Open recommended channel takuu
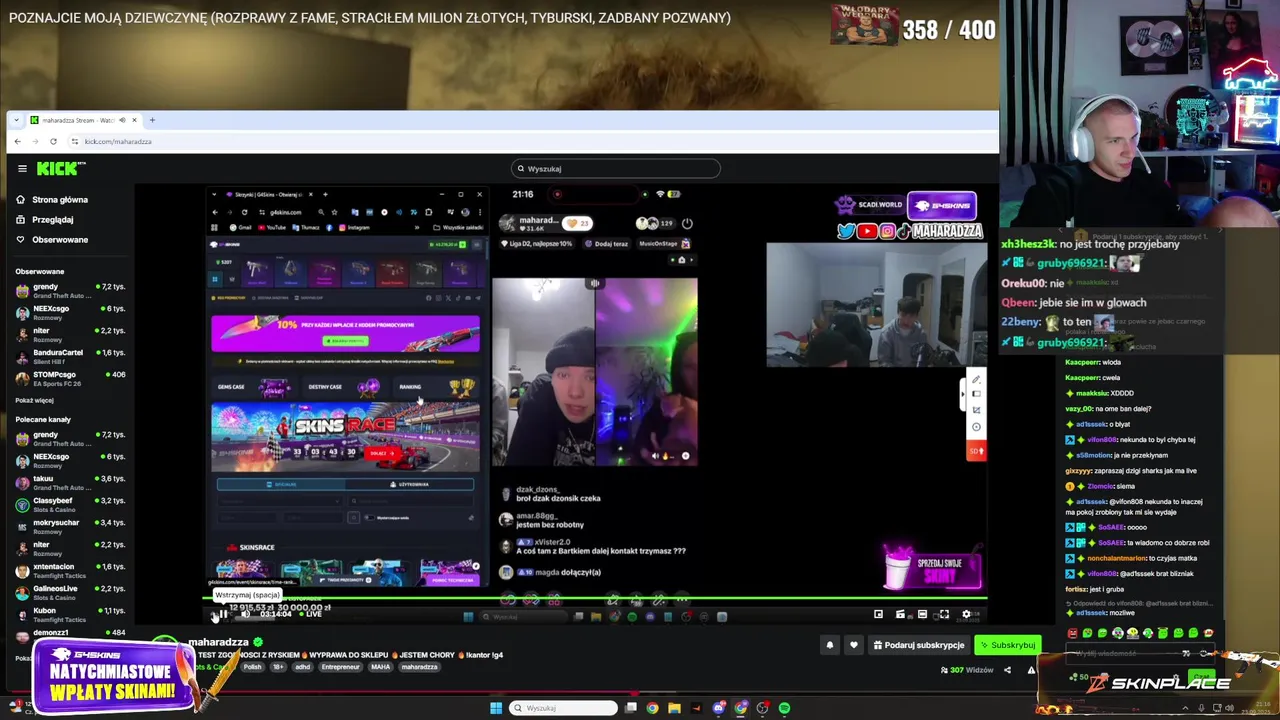 click(x=70, y=482)
